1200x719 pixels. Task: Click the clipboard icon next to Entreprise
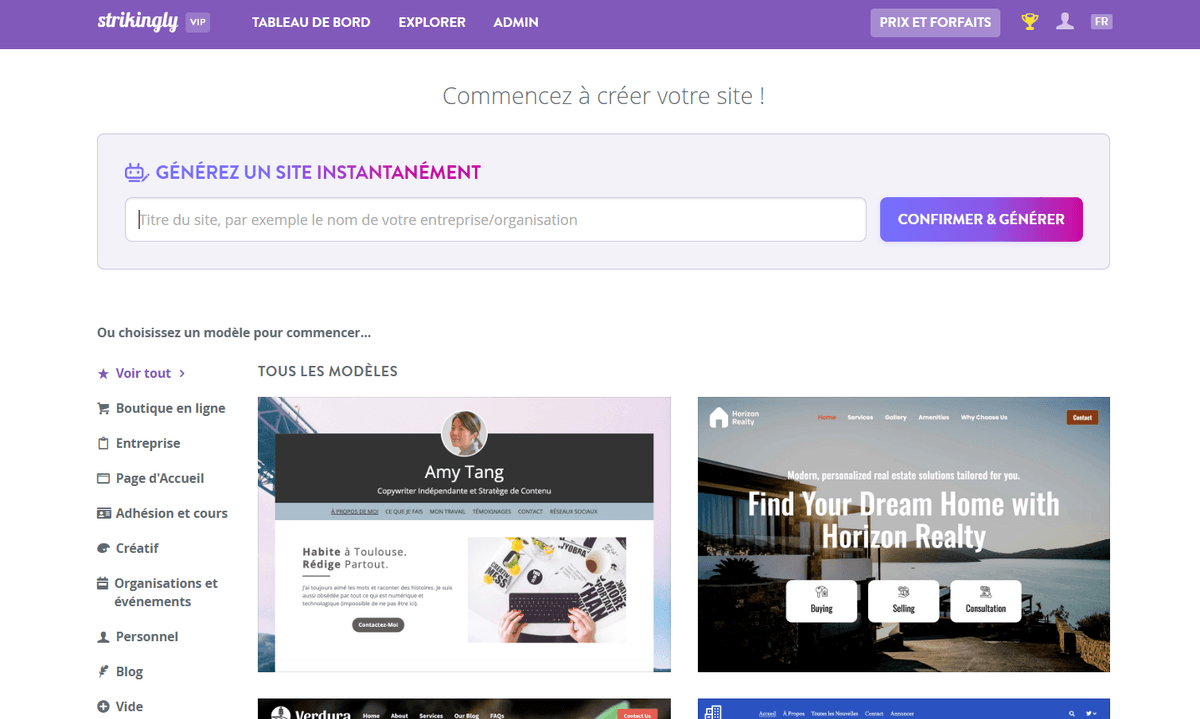click(x=102, y=442)
